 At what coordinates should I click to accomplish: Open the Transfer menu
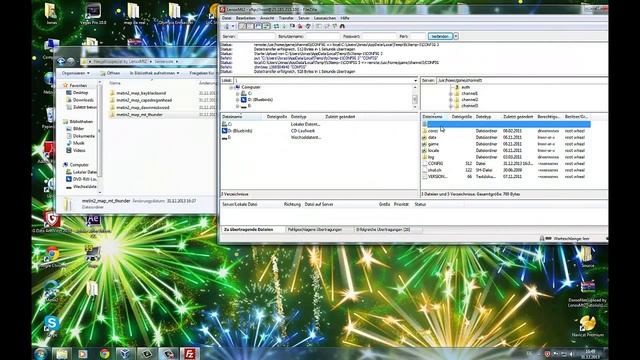pos(286,18)
